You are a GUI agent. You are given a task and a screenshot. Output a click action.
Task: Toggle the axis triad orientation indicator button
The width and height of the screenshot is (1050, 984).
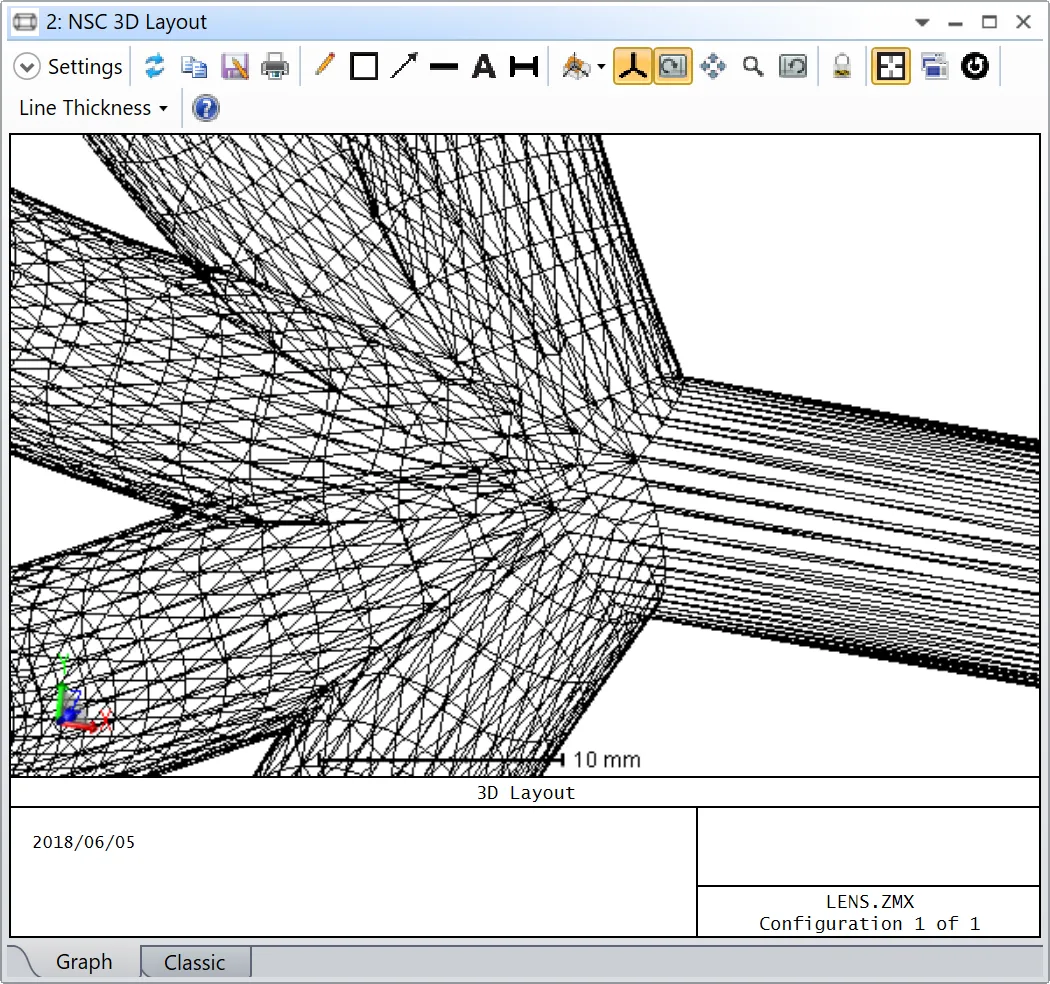click(633, 66)
